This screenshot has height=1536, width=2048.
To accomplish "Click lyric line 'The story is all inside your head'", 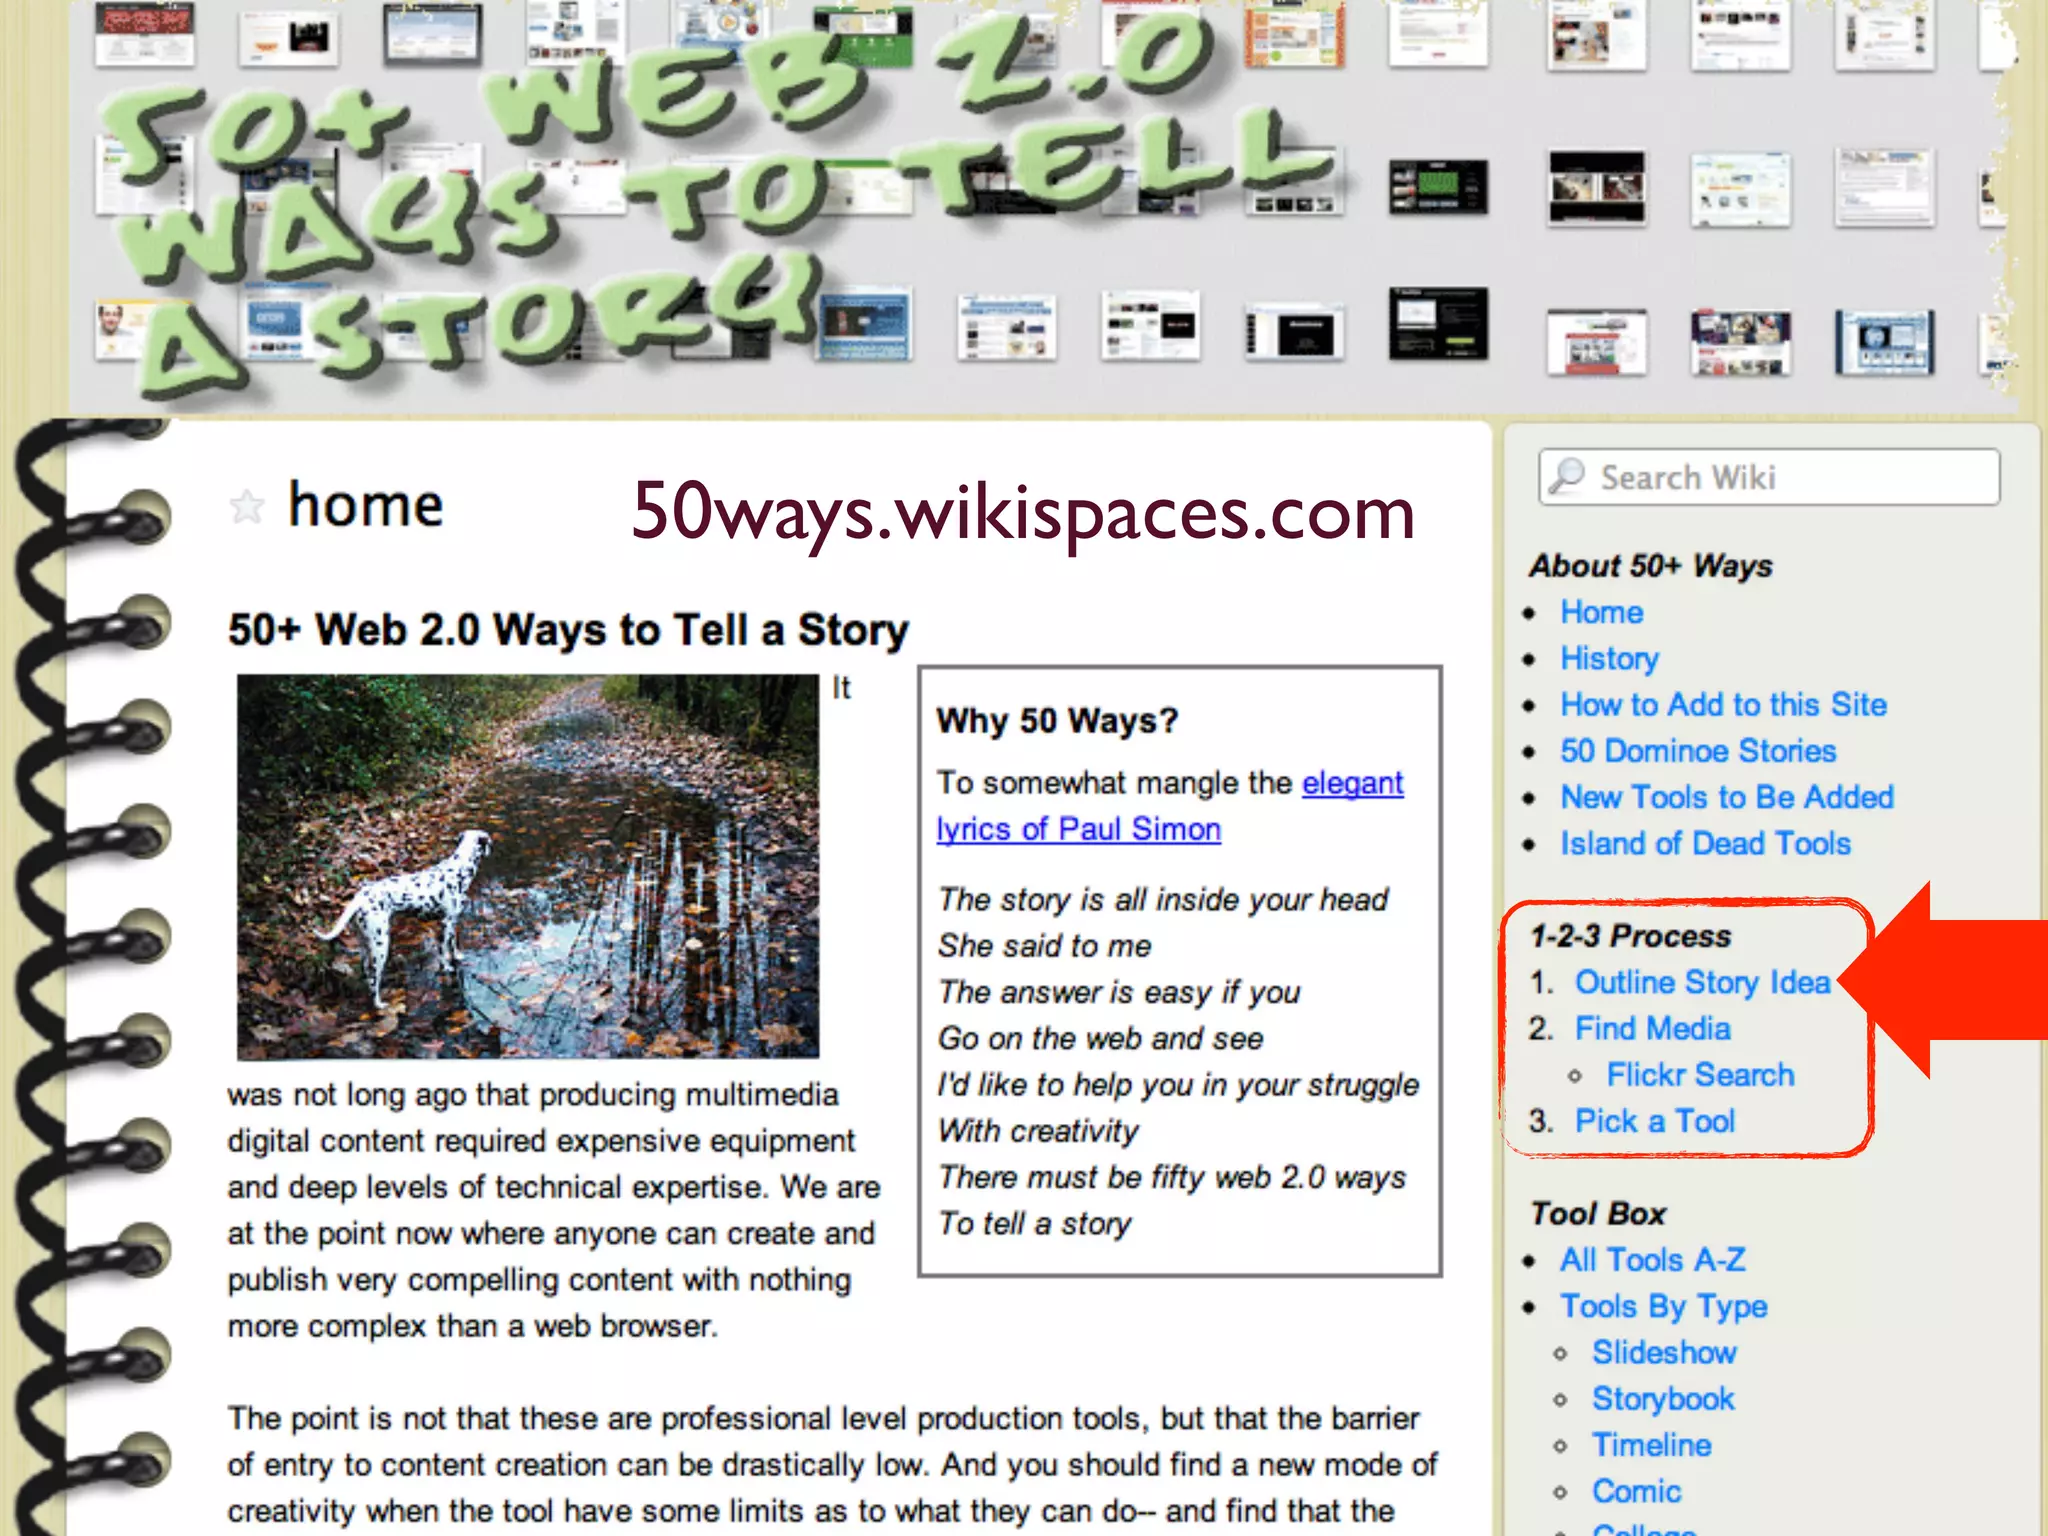I will [1162, 899].
